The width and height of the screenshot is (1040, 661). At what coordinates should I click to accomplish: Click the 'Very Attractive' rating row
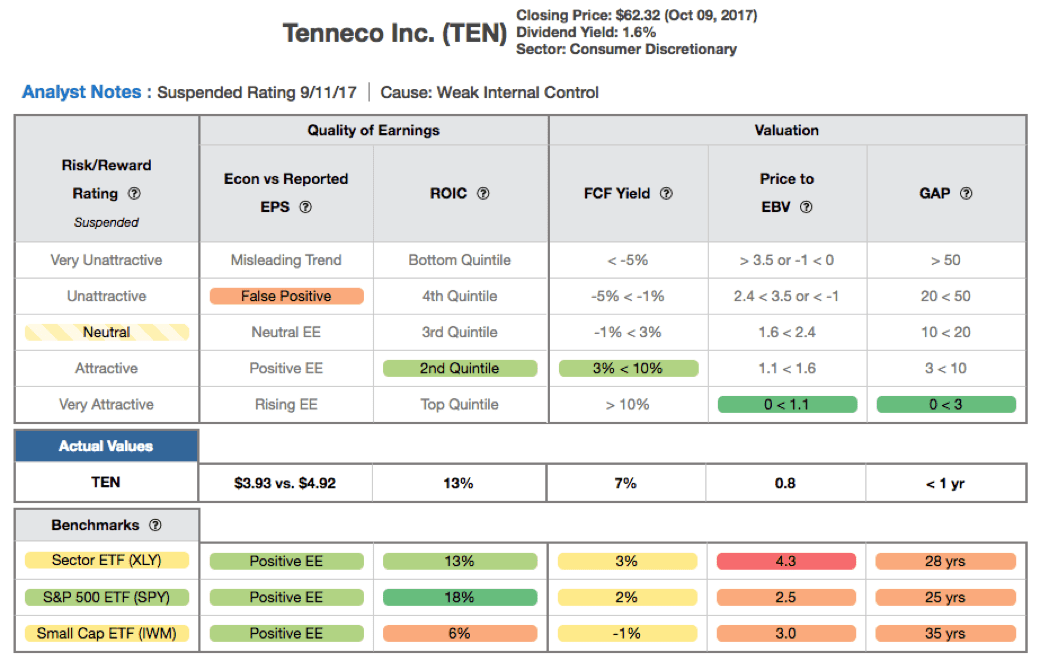106,404
